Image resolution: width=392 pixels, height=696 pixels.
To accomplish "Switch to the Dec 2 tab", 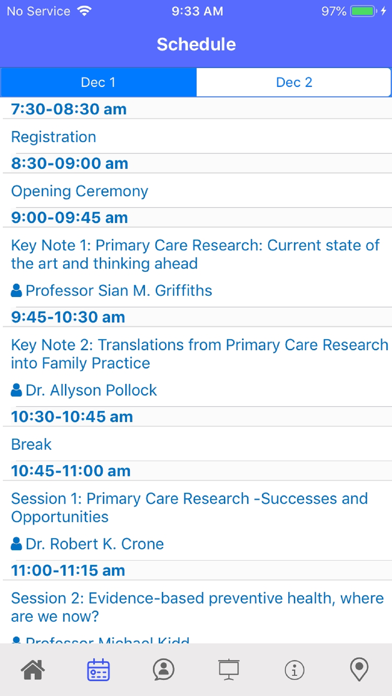I will coord(294,82).
